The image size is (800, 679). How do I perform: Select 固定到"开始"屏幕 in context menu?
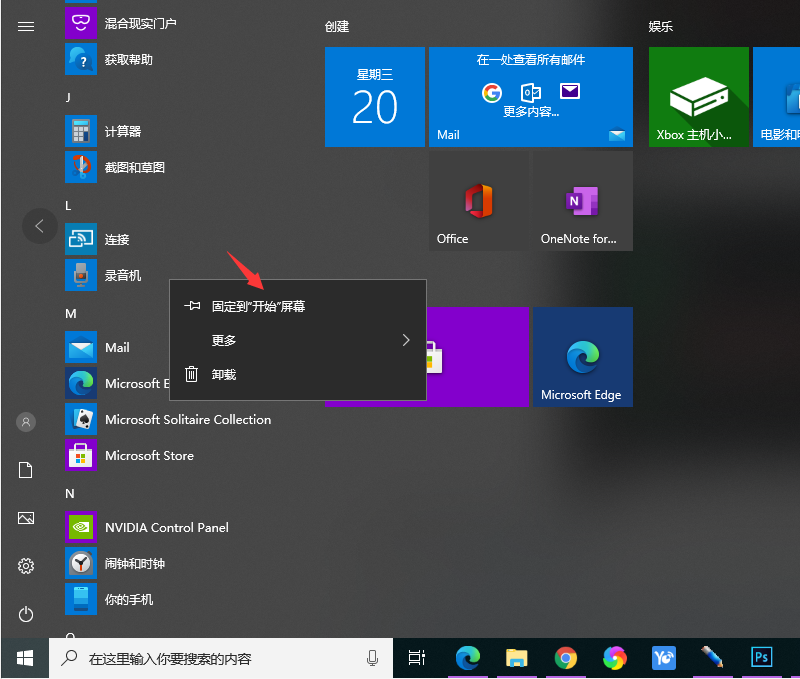pyautogui.click(x=258, y=307)
